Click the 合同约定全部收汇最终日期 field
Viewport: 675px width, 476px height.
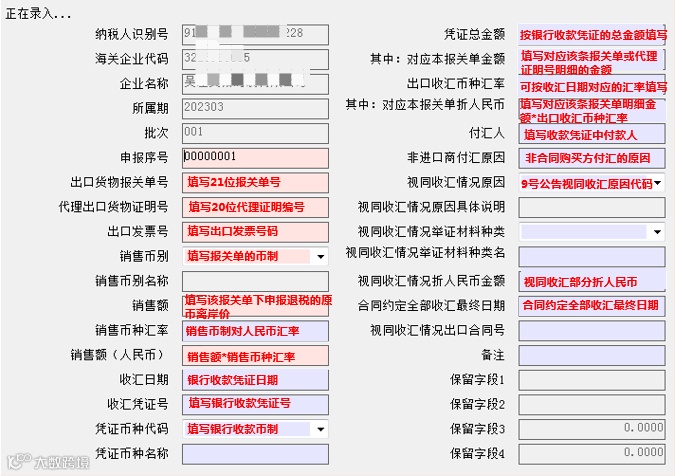[592, 306]
